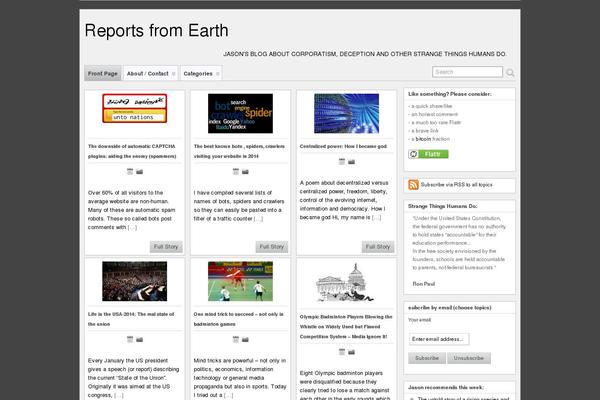This screenshot has height=400, width=600.
Task: Click the 'Jason recommends this week:' heading
Action: (446, 387)
